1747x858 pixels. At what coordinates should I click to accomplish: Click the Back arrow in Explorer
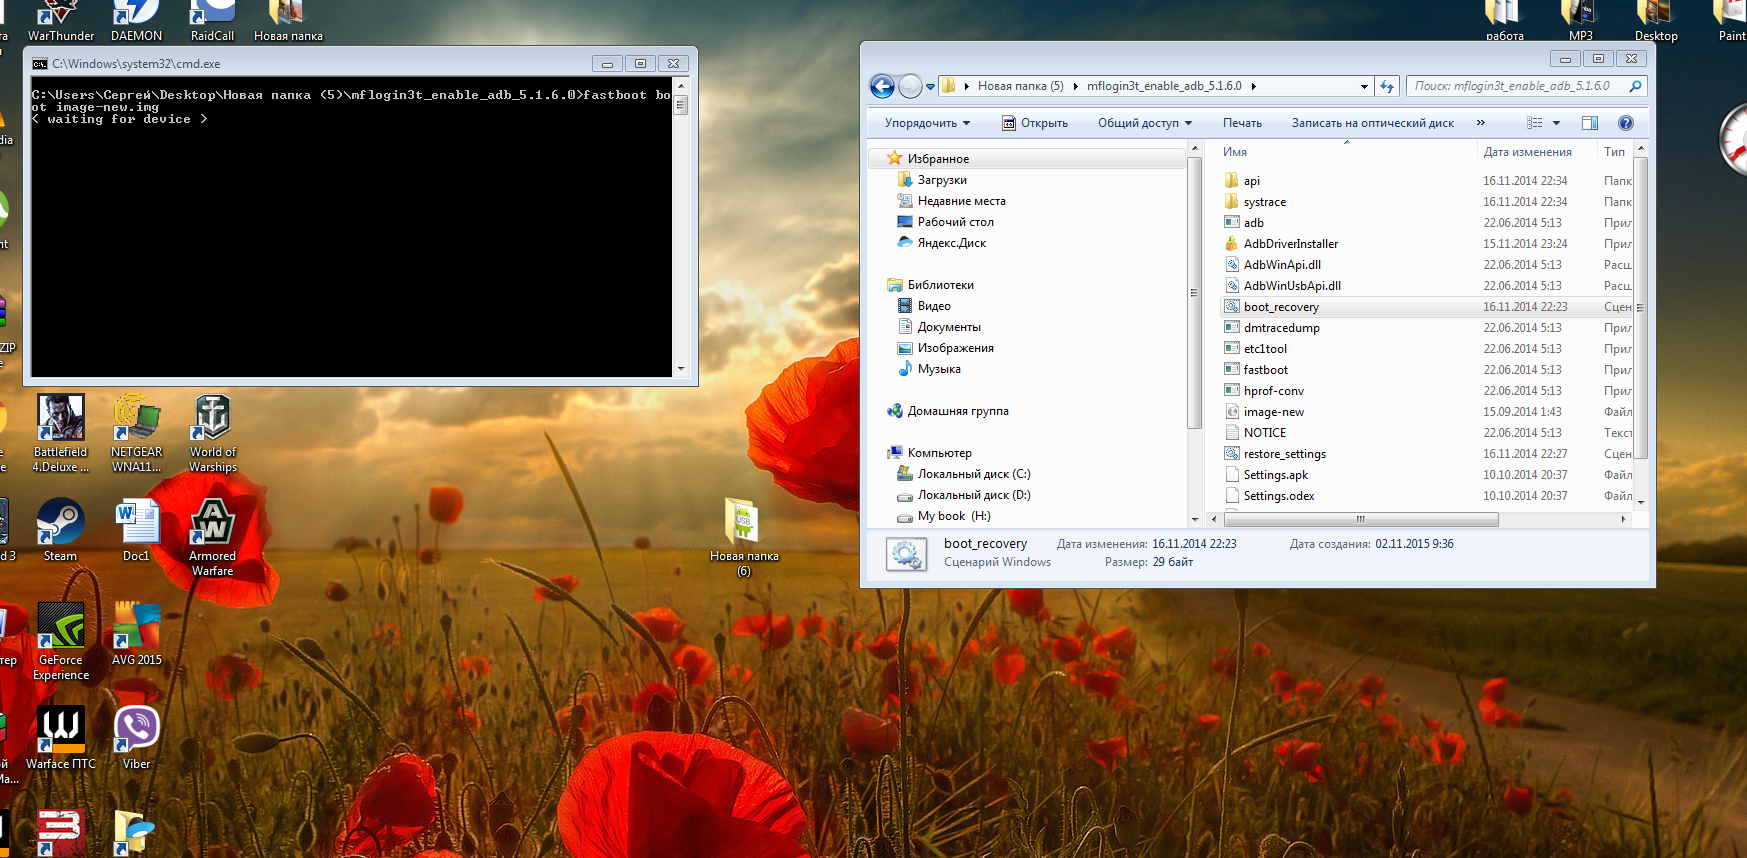pos(882,87)
